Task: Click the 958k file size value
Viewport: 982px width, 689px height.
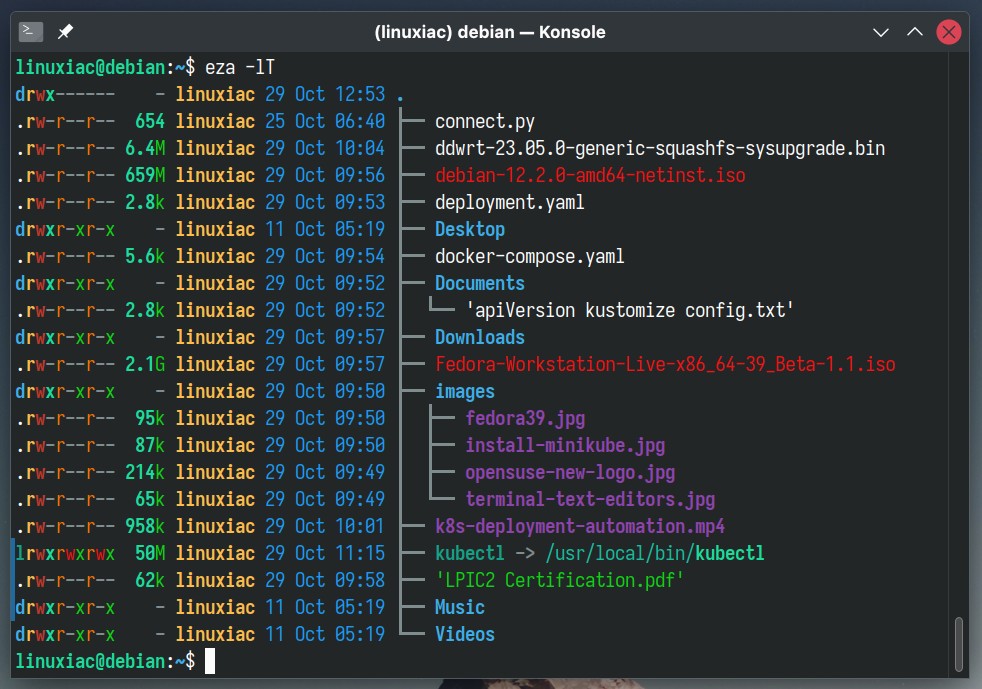Action: coord(145,526)
